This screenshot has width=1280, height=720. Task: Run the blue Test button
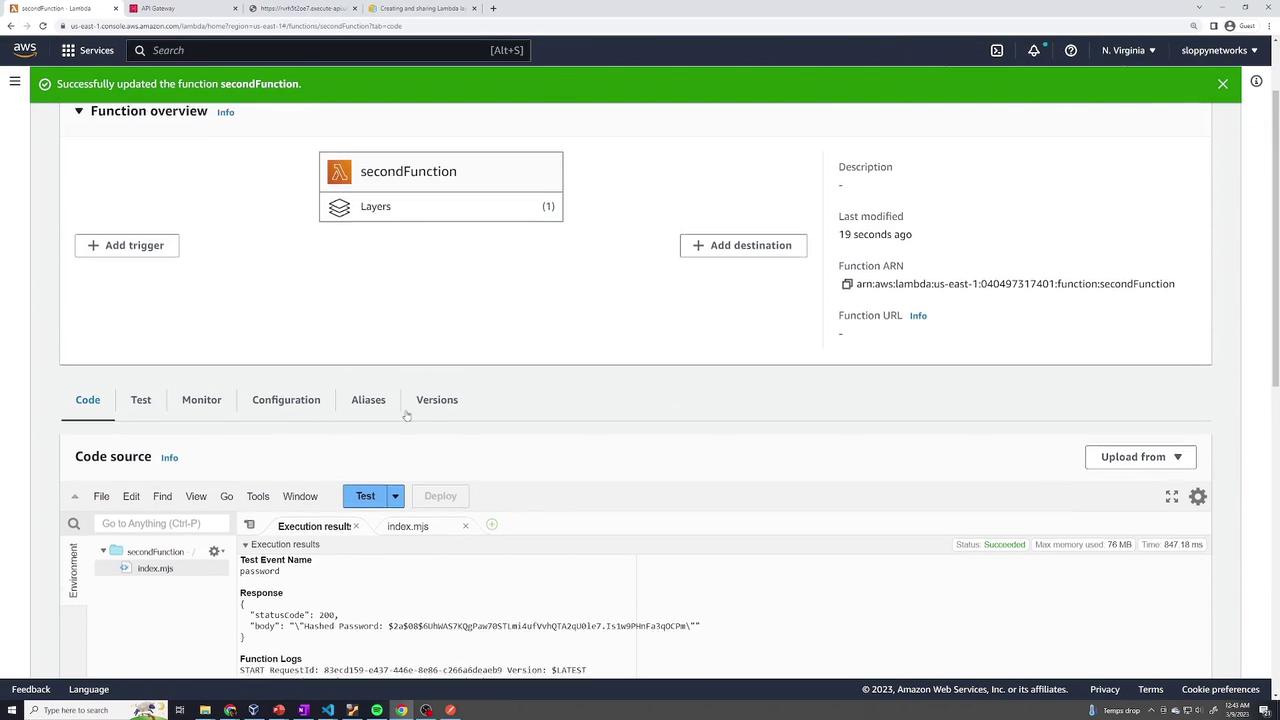[x=365, y=496]
